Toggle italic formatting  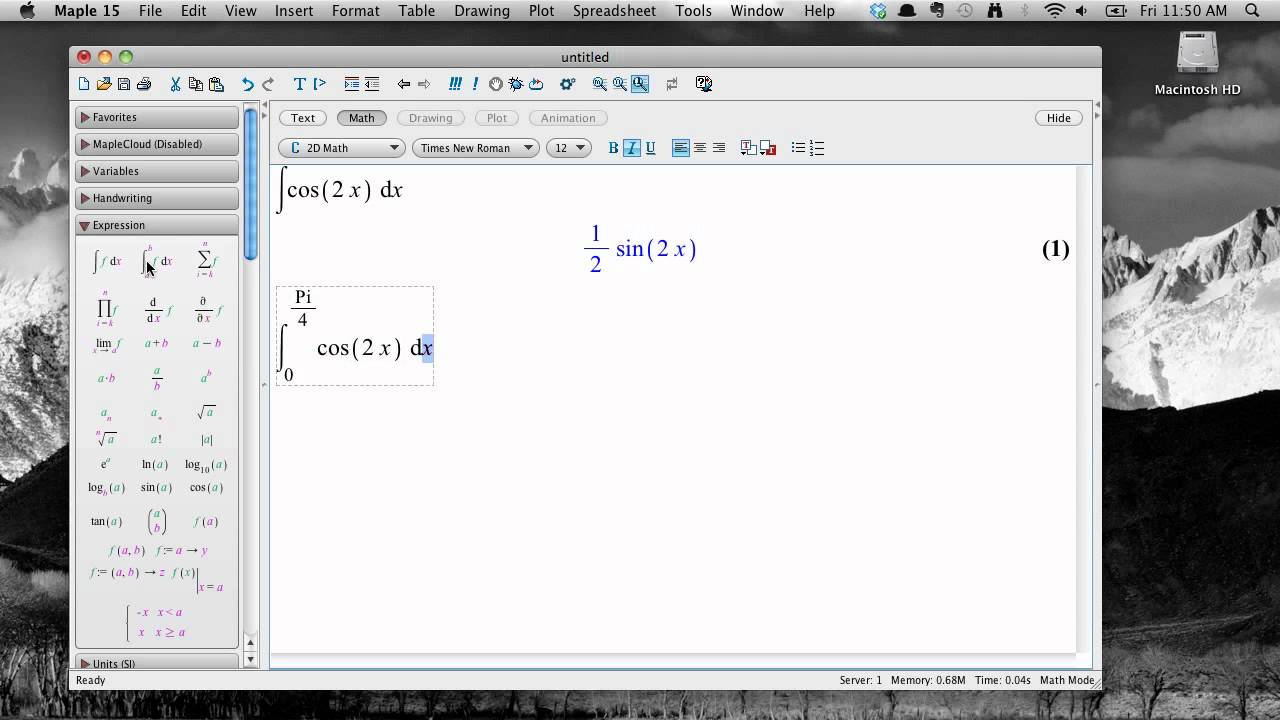[632, 148]
